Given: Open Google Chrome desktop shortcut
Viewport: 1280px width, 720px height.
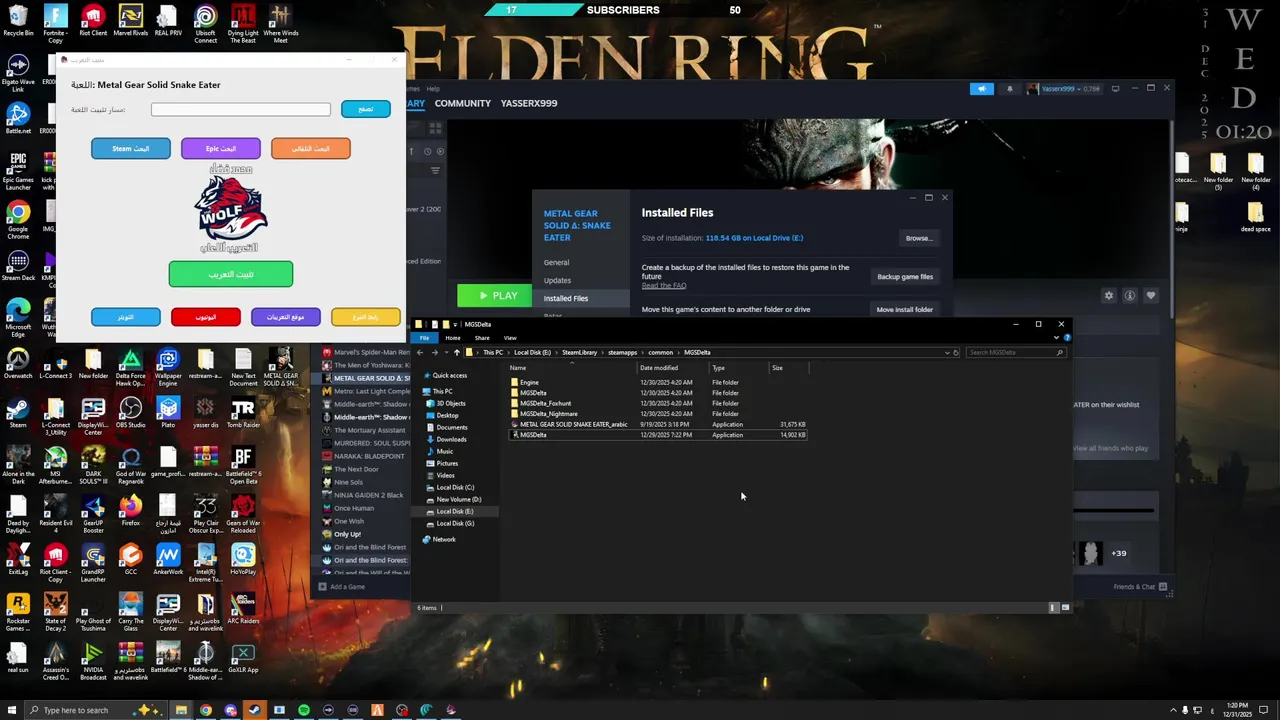Looking at the screenshot, I should point(18,217).
